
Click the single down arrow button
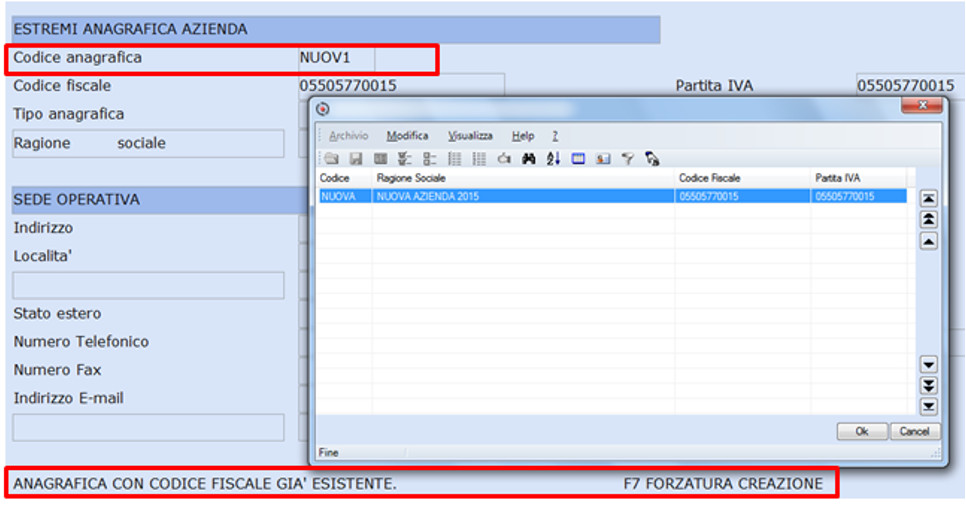(928, 364)
